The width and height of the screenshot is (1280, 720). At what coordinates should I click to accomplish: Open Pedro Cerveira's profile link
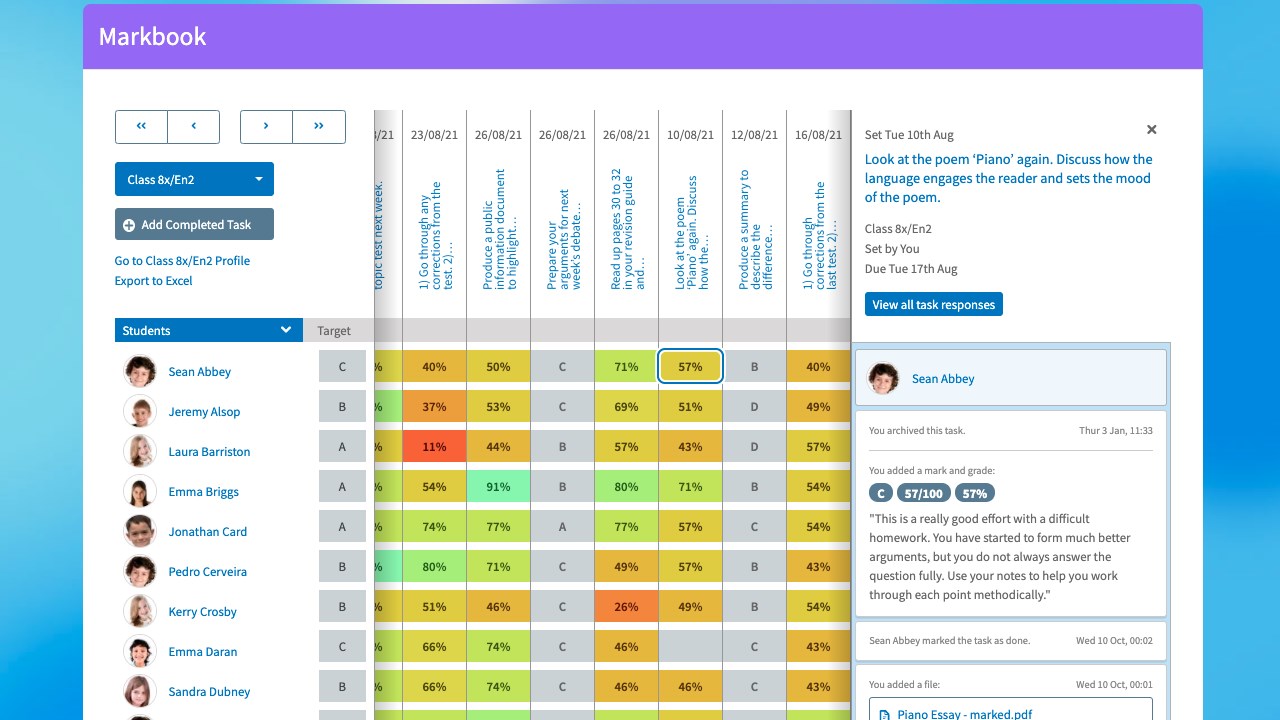tap(207, 572)
